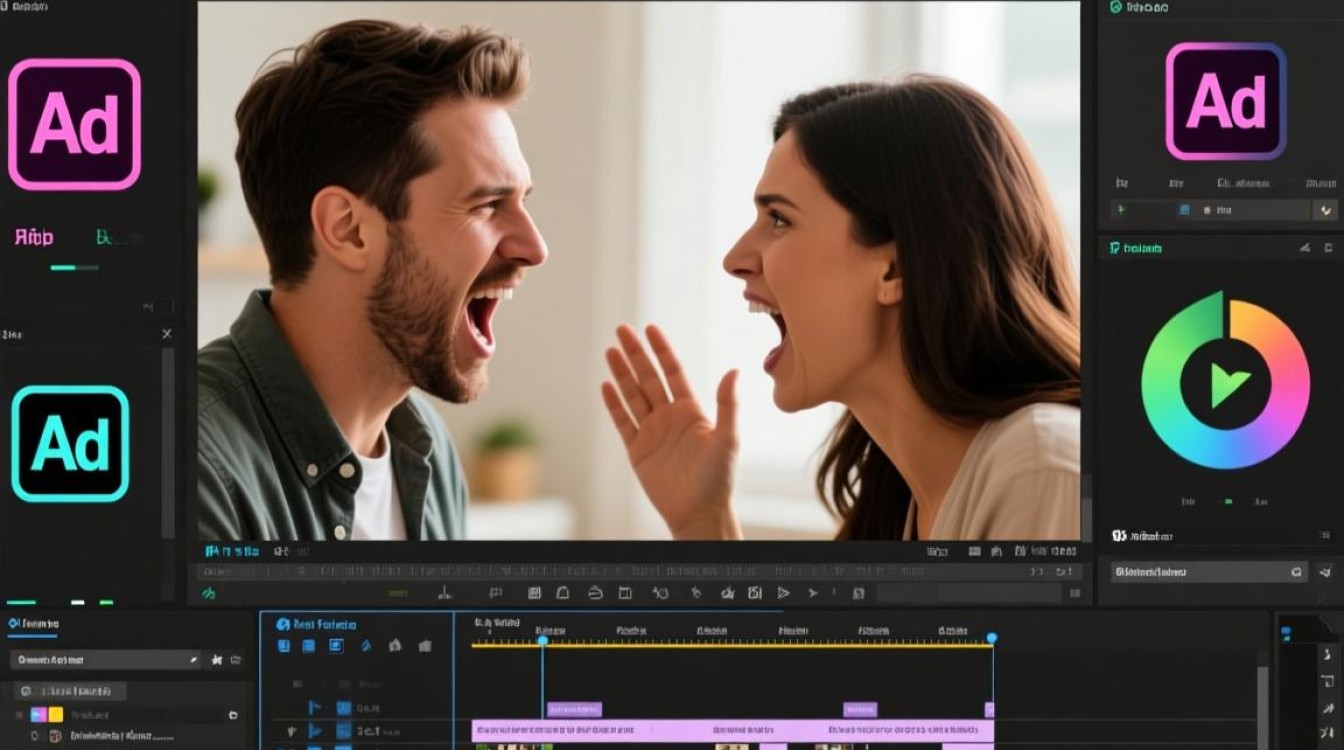Select the pink Ad logo in left panel
Screen dimensions: 1344x750
pyautogui.click(x=74, y=124)
